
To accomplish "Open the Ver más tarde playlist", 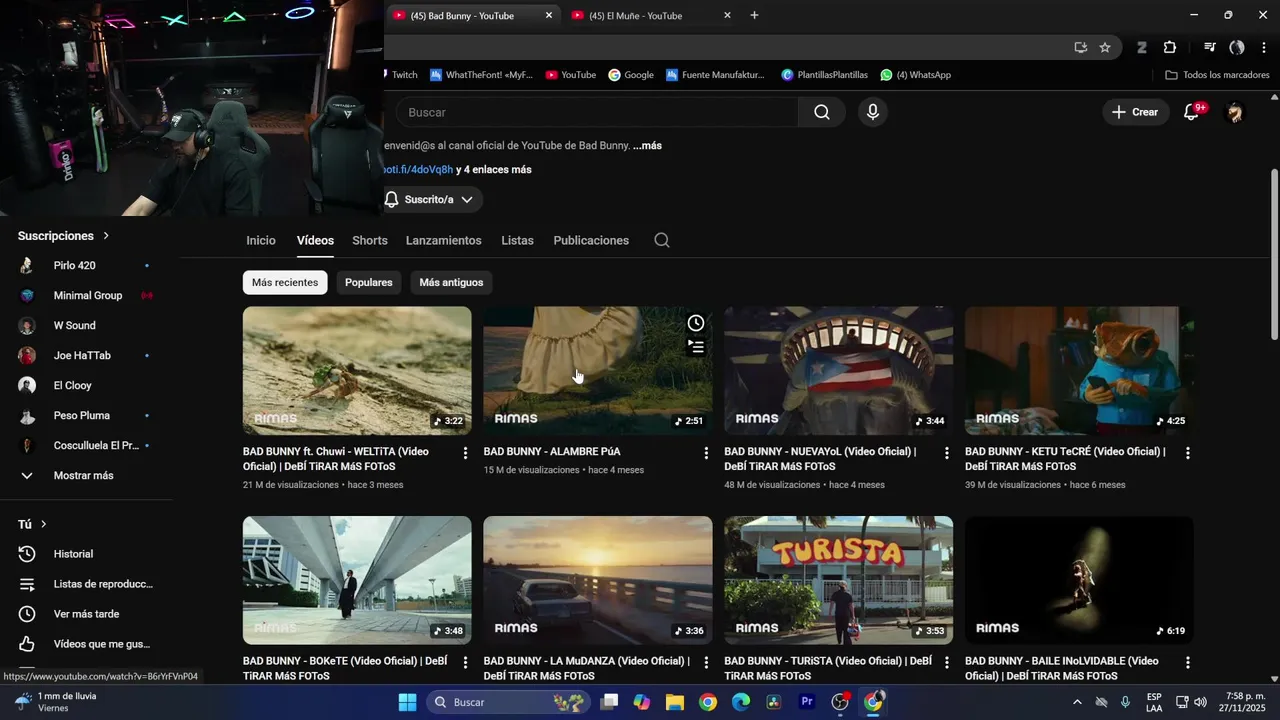I will [x=86, y=614].
